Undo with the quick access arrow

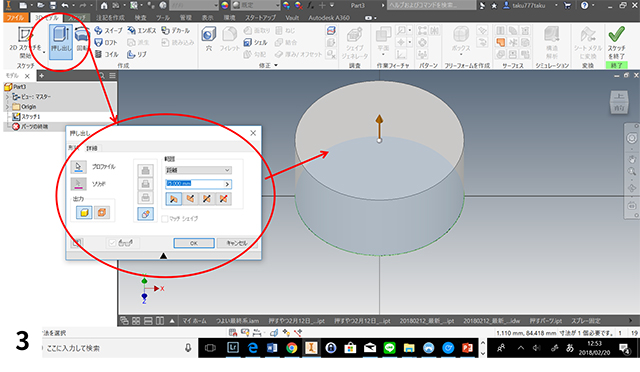[x=65, y=5]
